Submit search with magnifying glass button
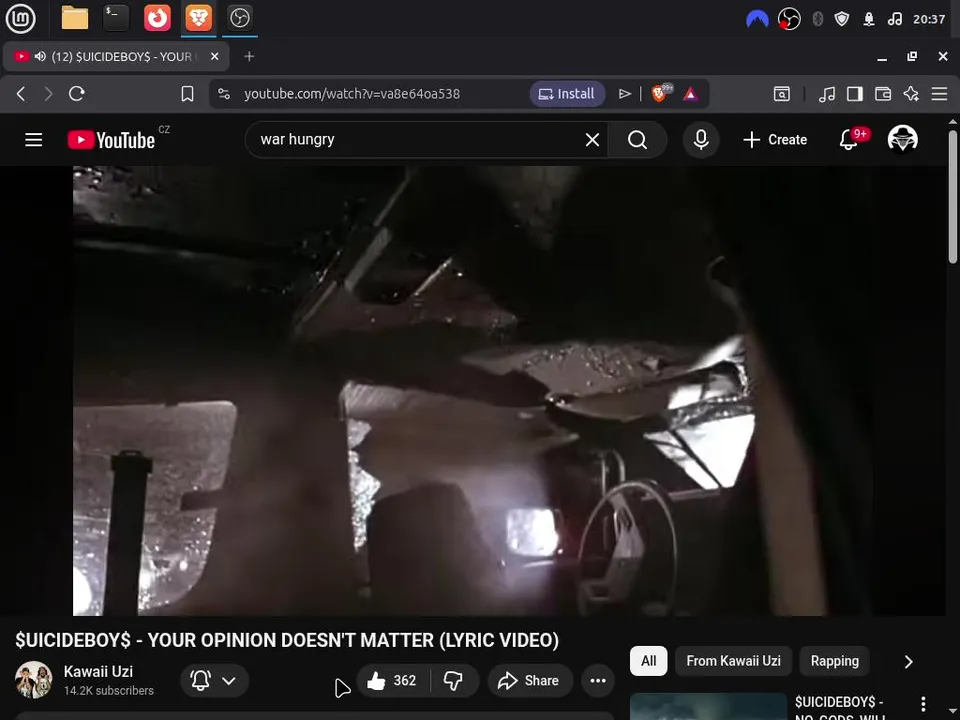 637,140
